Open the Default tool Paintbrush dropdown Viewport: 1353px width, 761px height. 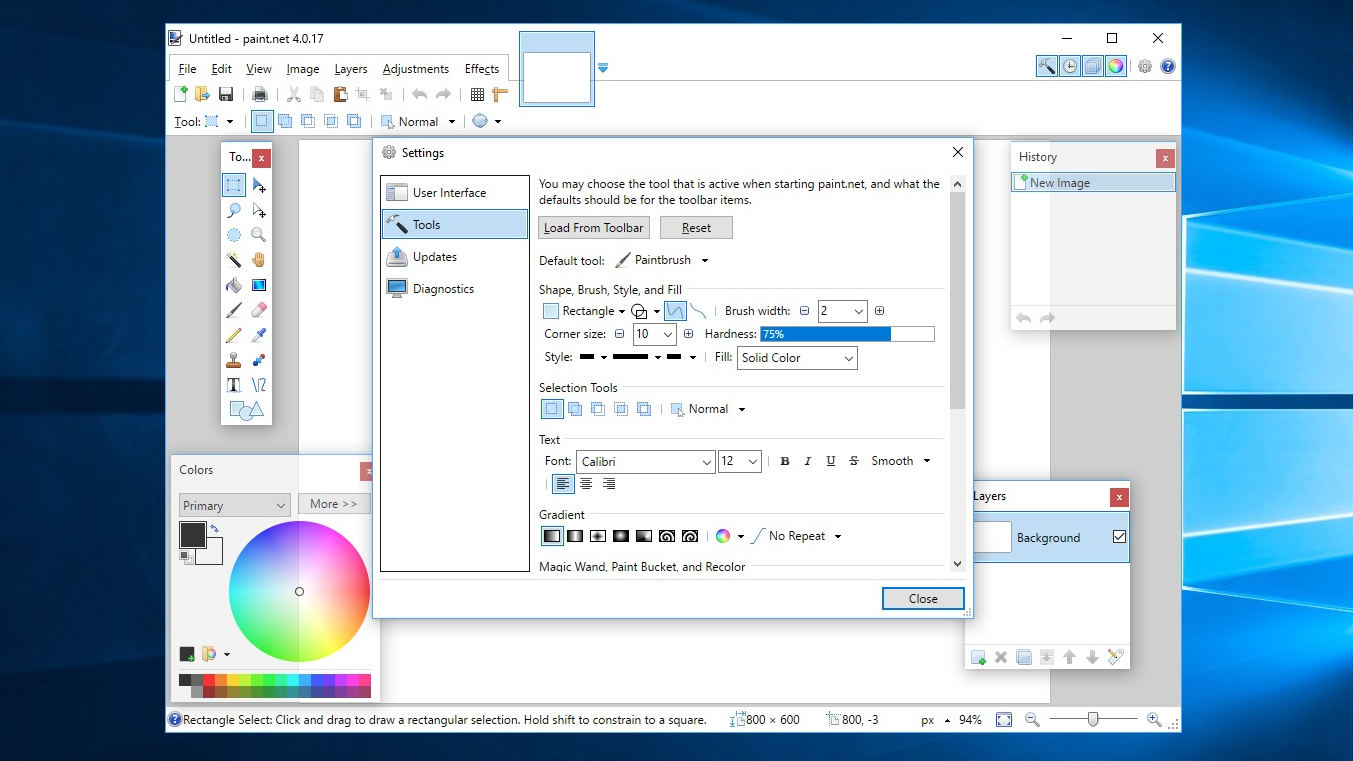click(662, 261)
